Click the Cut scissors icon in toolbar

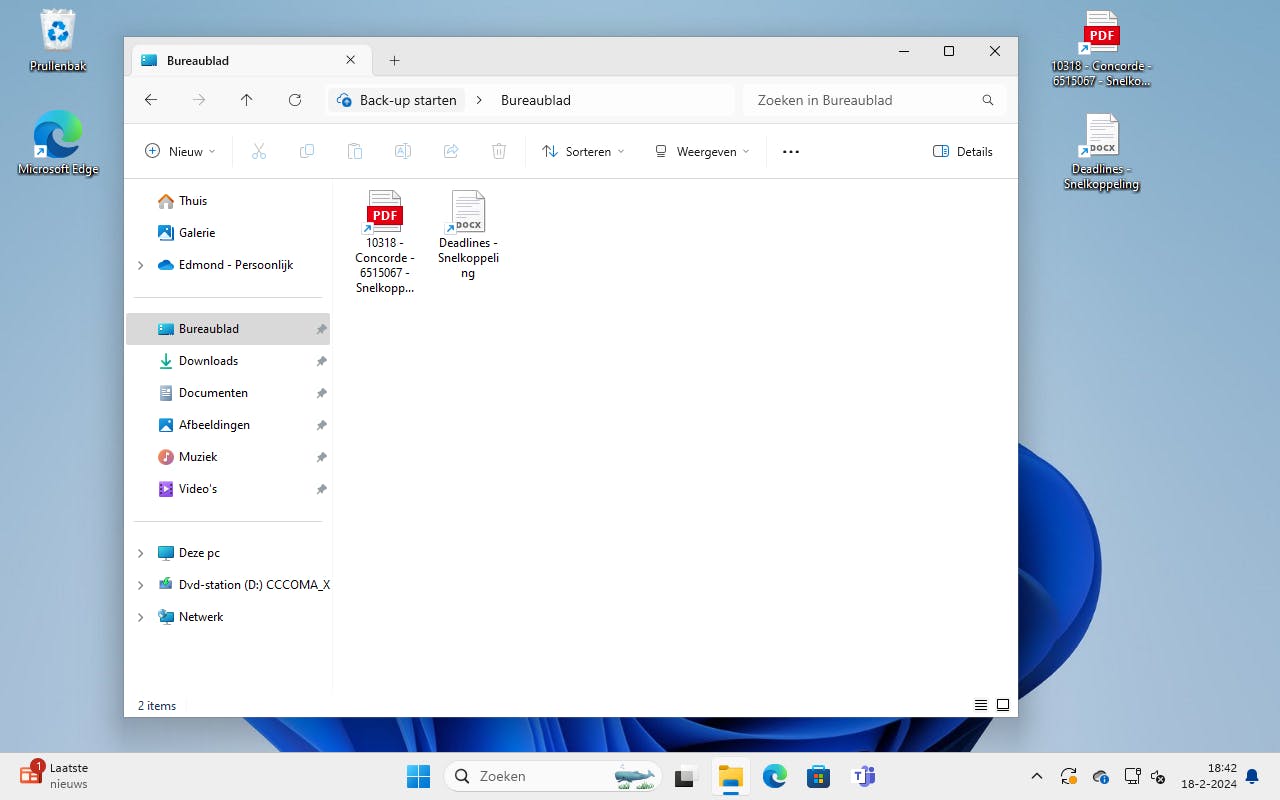tap(259, 151)
